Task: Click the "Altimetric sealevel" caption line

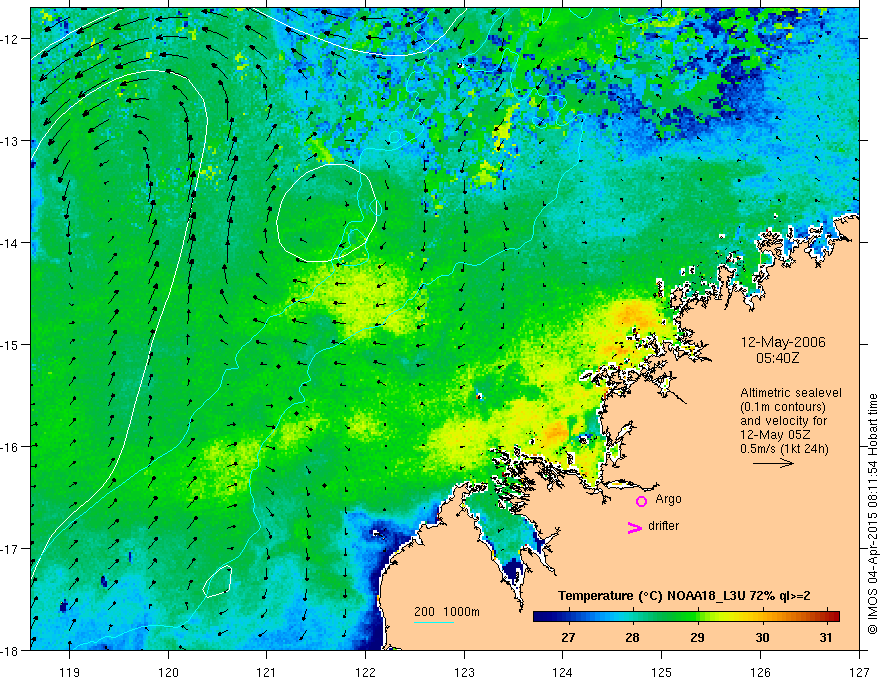Action: tap(791, 393)
